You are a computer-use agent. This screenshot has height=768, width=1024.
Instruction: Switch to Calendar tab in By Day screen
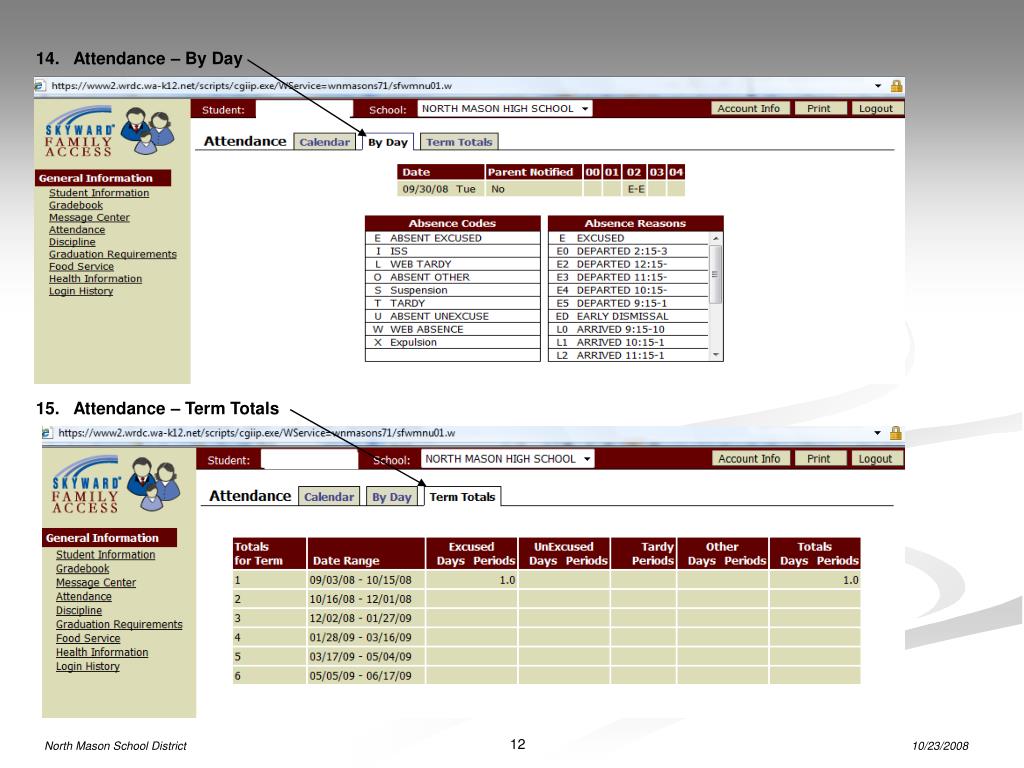click(325, 142)
